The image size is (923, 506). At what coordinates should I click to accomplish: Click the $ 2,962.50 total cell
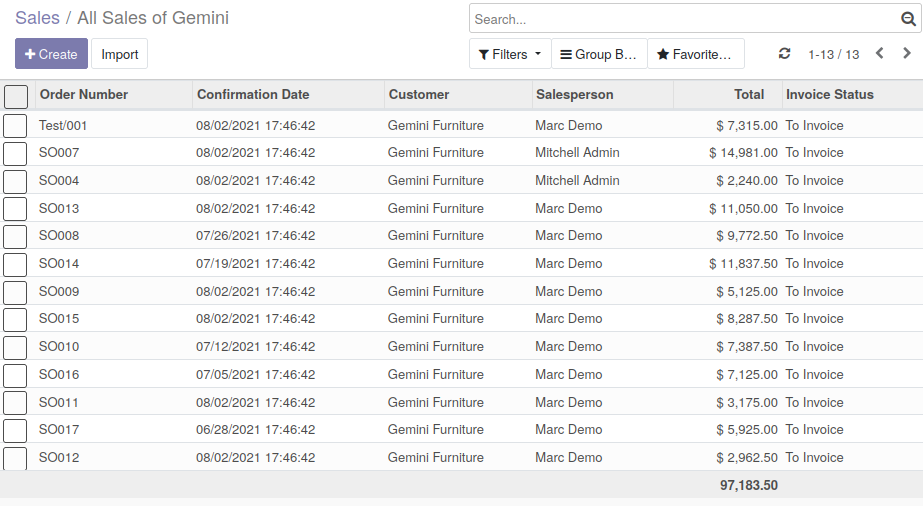(x=746, y=457)
